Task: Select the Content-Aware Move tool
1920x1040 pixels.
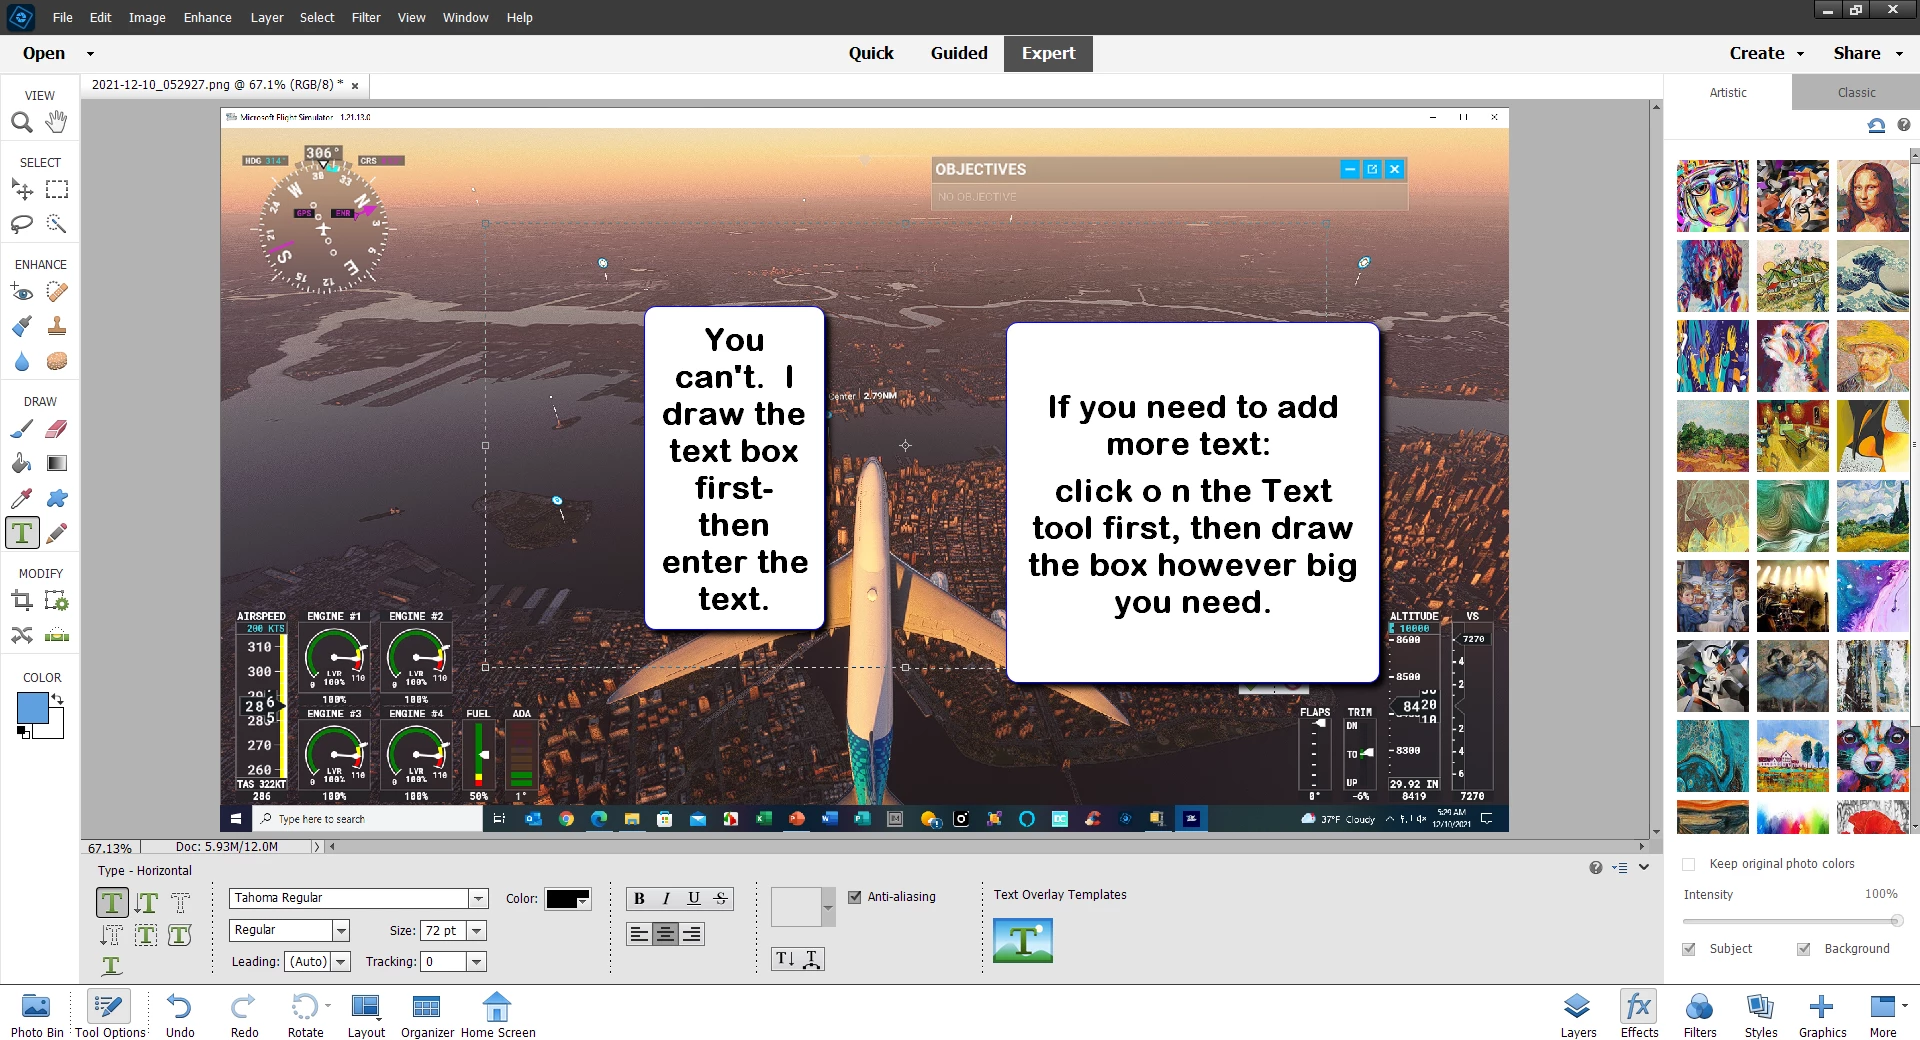Action: (x=22, y=635)
